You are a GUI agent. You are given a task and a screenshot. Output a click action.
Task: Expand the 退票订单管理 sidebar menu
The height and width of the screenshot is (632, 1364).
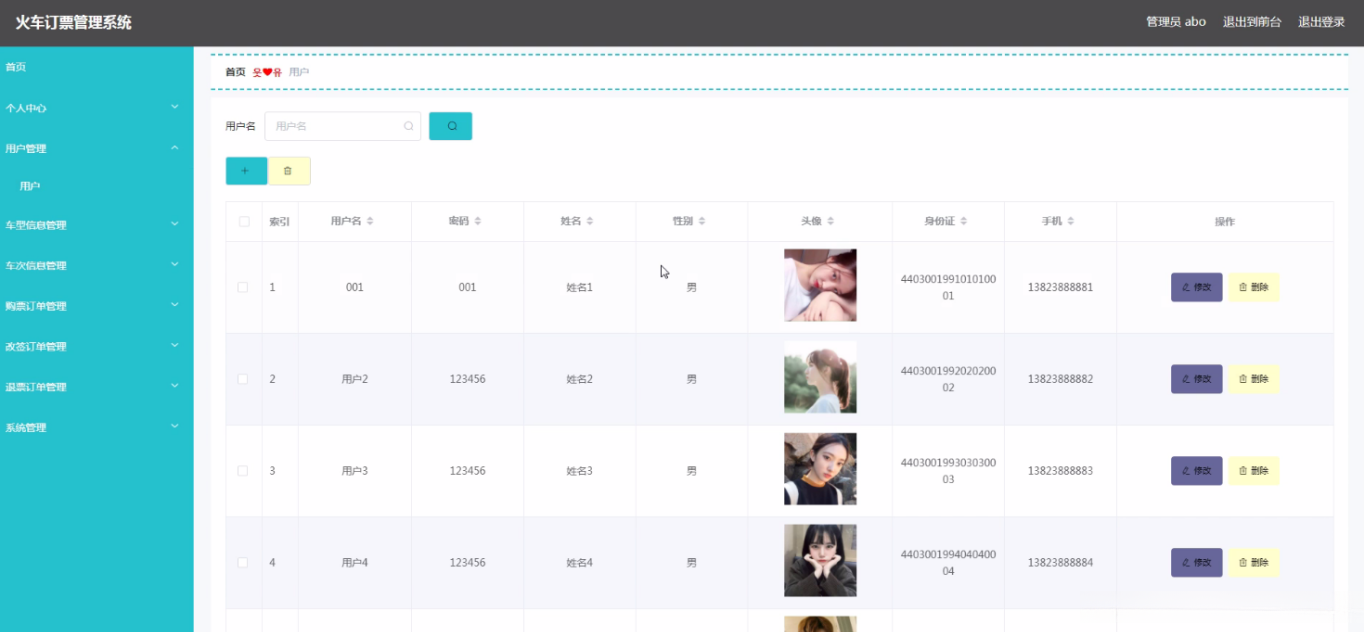97,387
